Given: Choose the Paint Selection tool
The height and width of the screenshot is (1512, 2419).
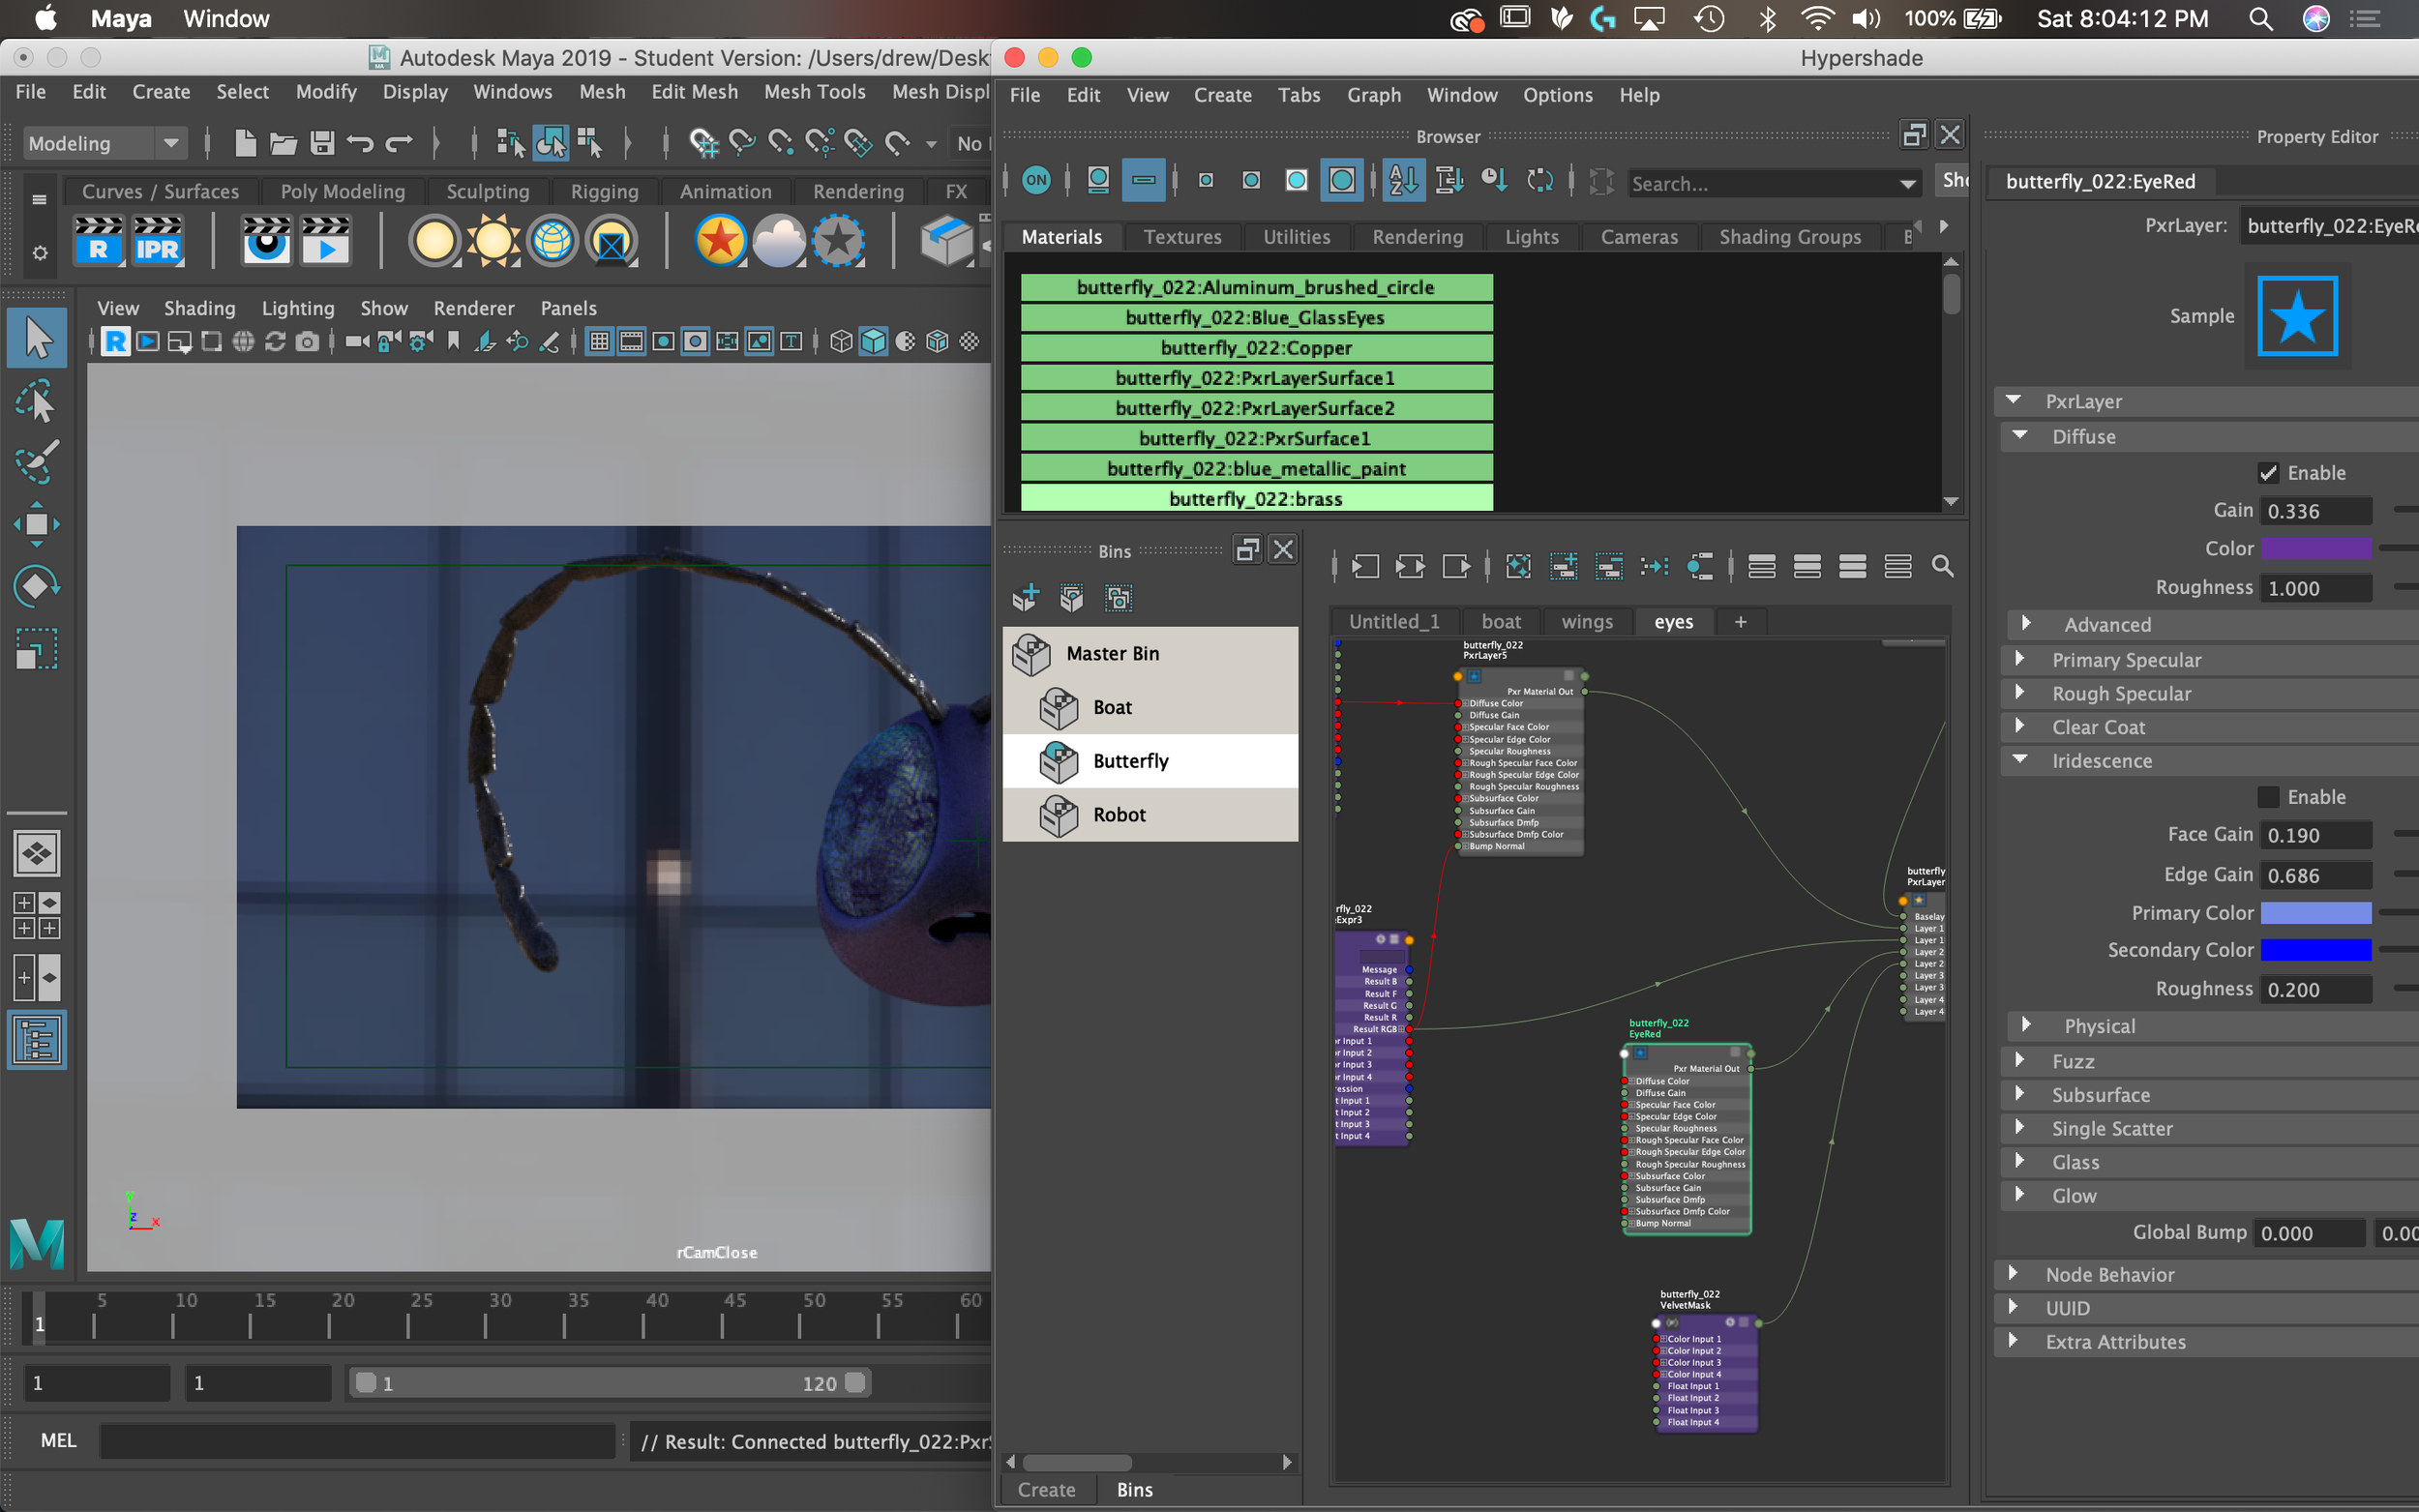Looking at the screenshot, I should 36,463.
